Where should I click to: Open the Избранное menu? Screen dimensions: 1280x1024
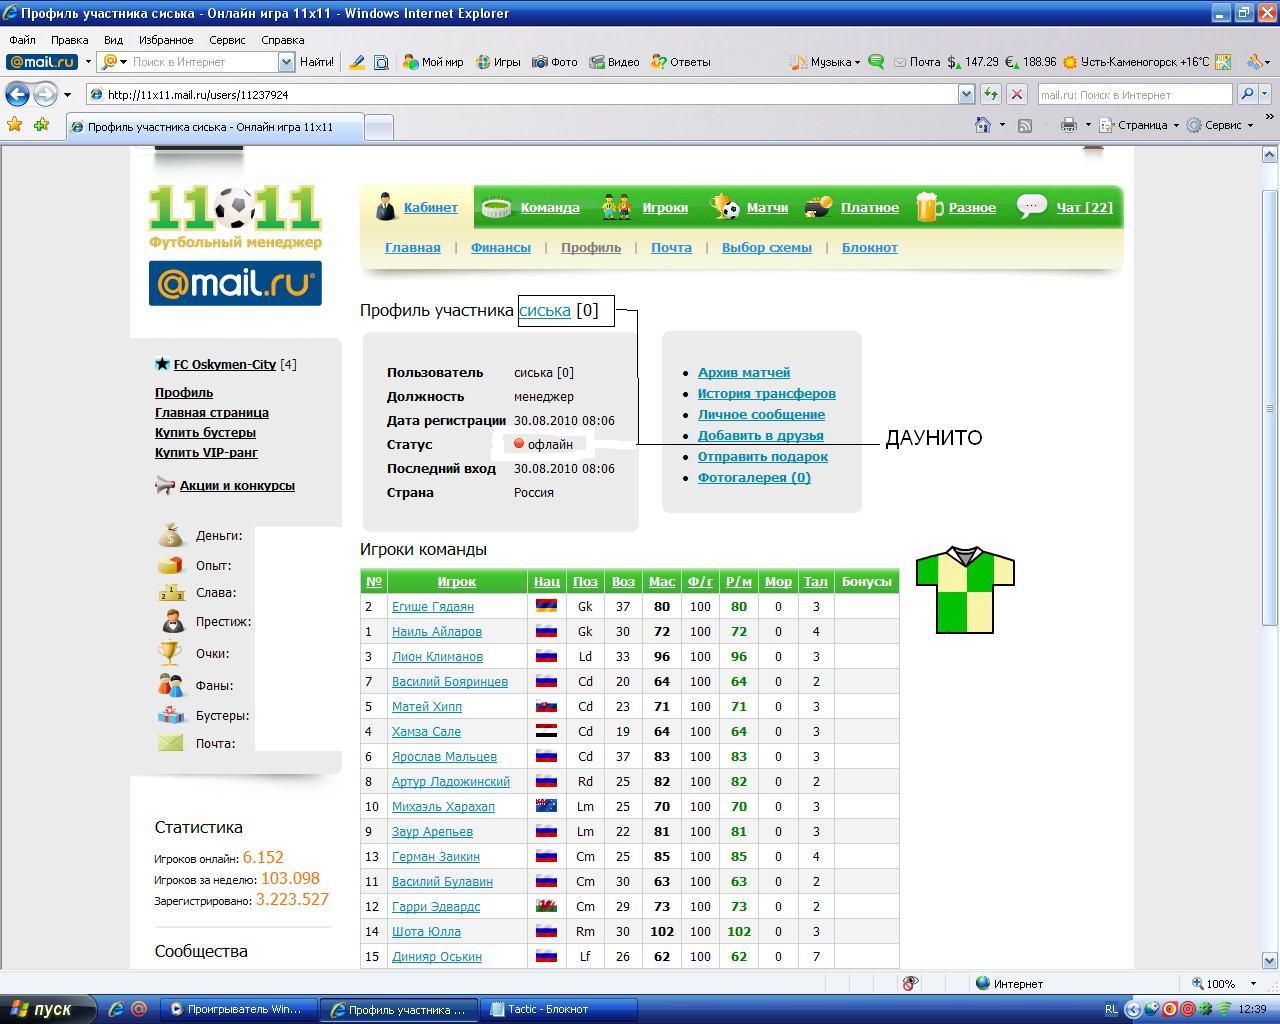click(166, 40)
